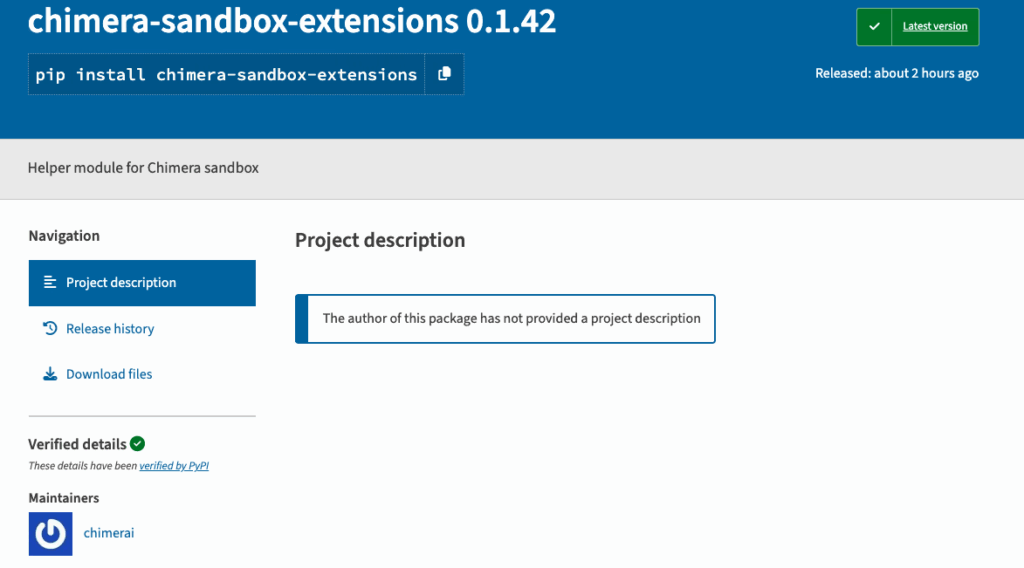
Task: Click the green checkmark beside Latest version
Action: click(874, 27)
